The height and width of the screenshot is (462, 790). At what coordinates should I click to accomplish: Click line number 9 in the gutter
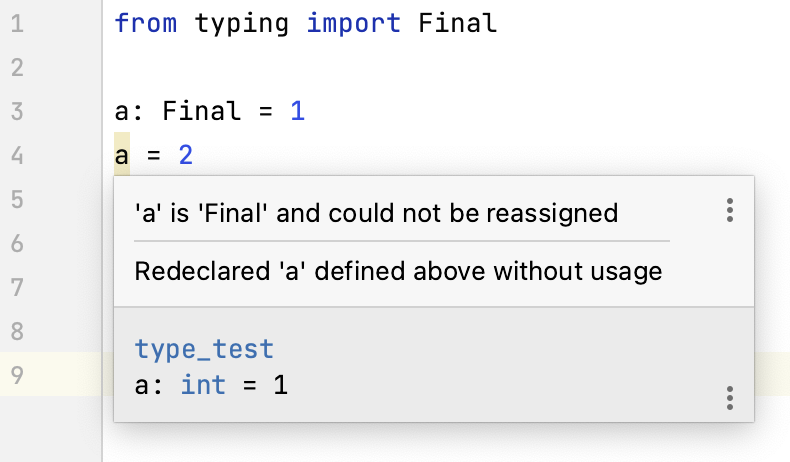[x=17, y=375]
